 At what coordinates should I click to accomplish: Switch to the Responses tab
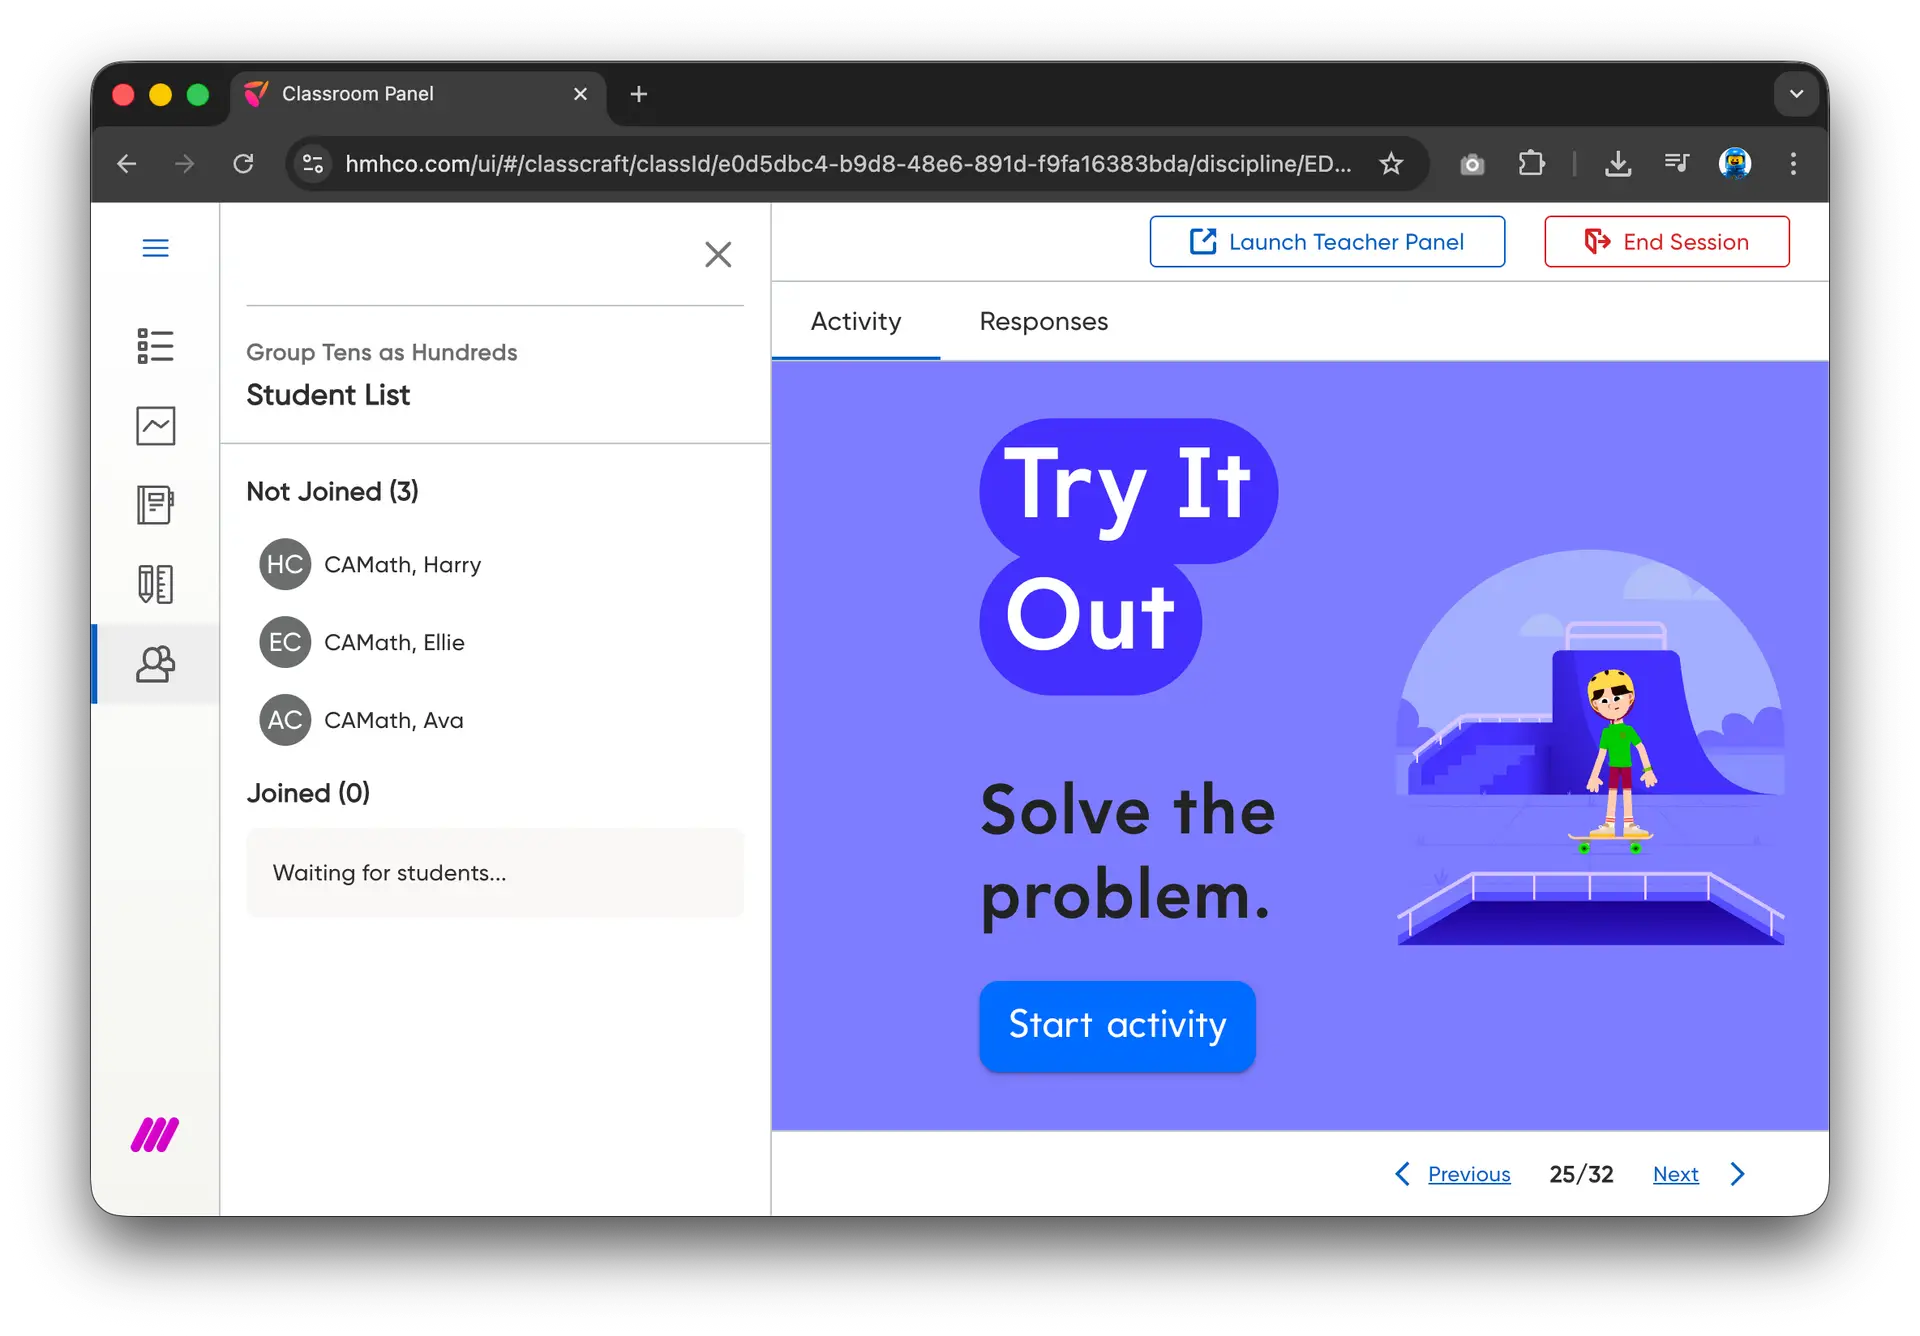(x=1043, y=321)
